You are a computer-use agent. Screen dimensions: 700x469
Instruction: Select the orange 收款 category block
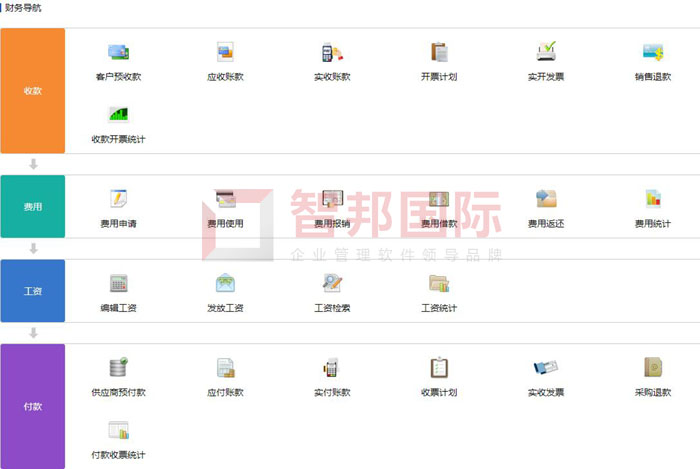coord(33,91)
